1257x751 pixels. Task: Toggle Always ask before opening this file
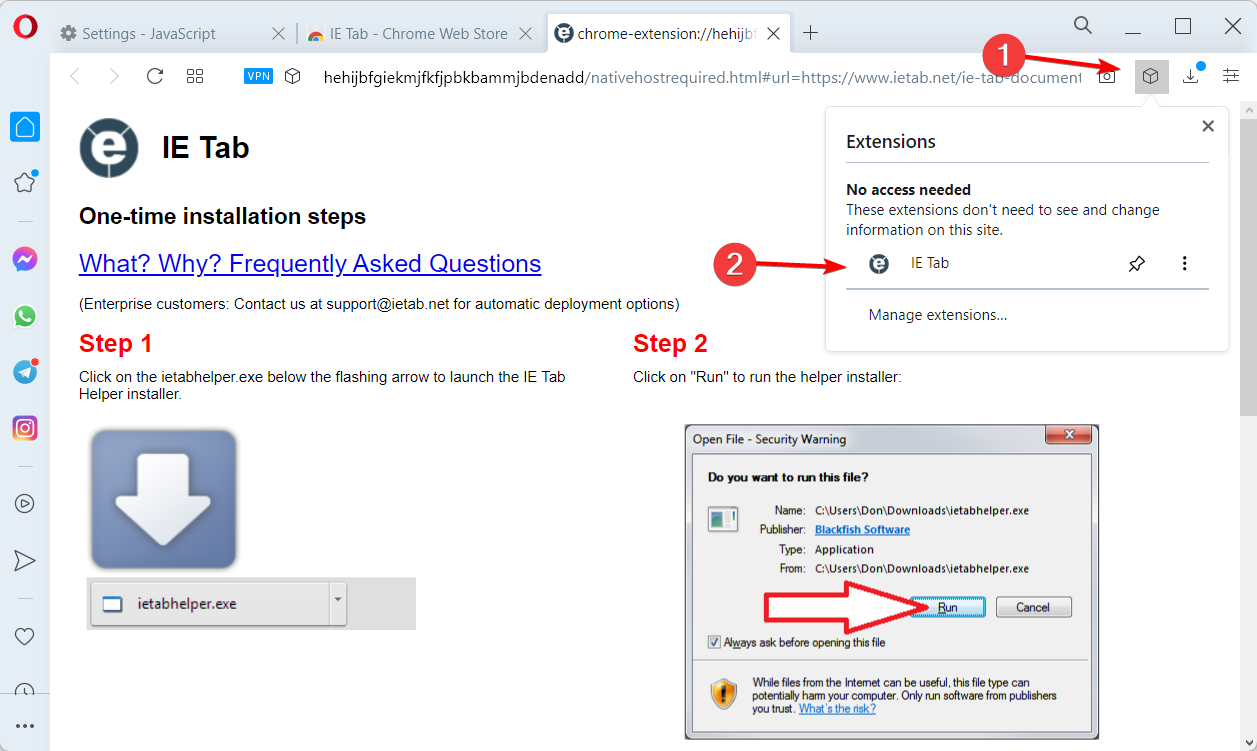click(x=713, y=642)
